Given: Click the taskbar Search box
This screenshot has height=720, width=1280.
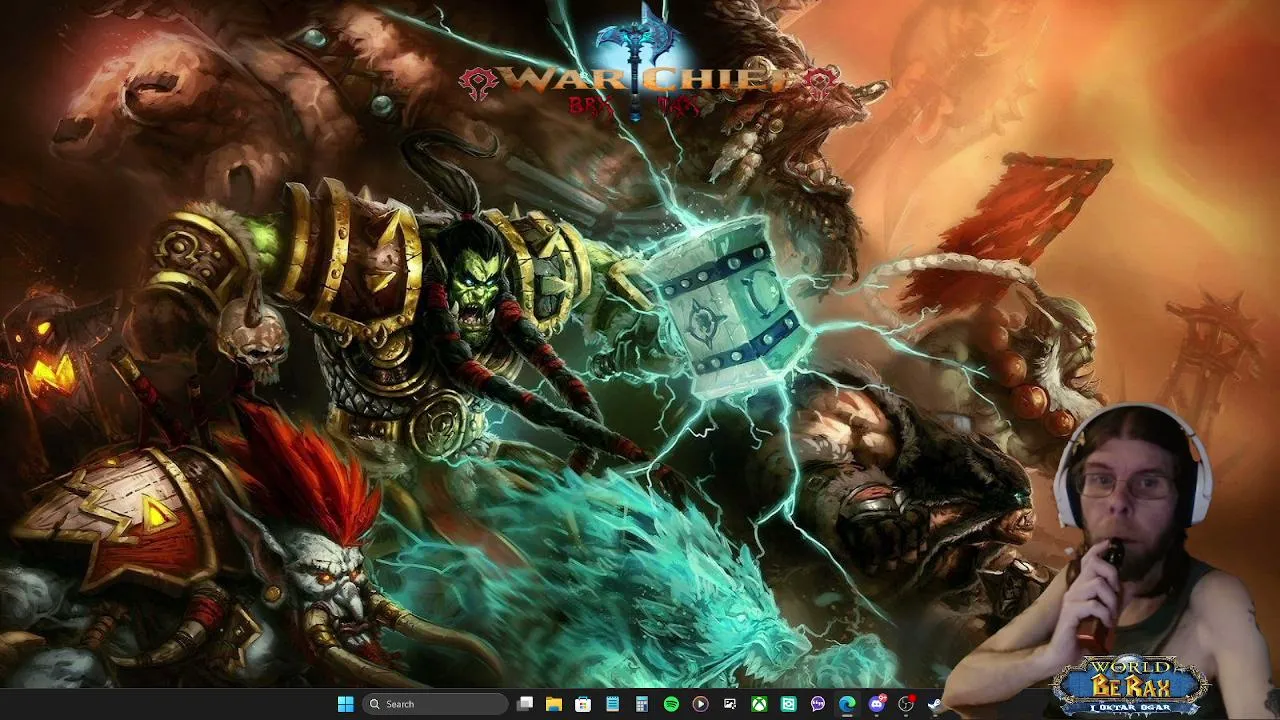Looking at the screenshot, I should click(x=434, y=704).
